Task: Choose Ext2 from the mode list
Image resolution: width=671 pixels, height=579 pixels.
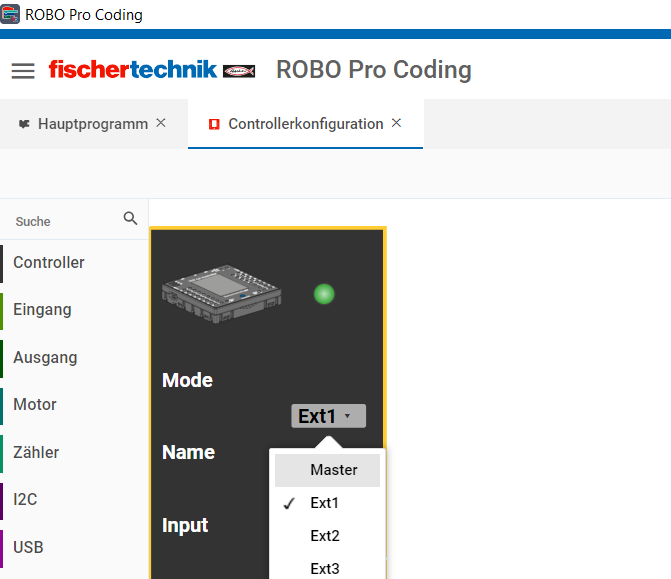Action: [327, 536]
